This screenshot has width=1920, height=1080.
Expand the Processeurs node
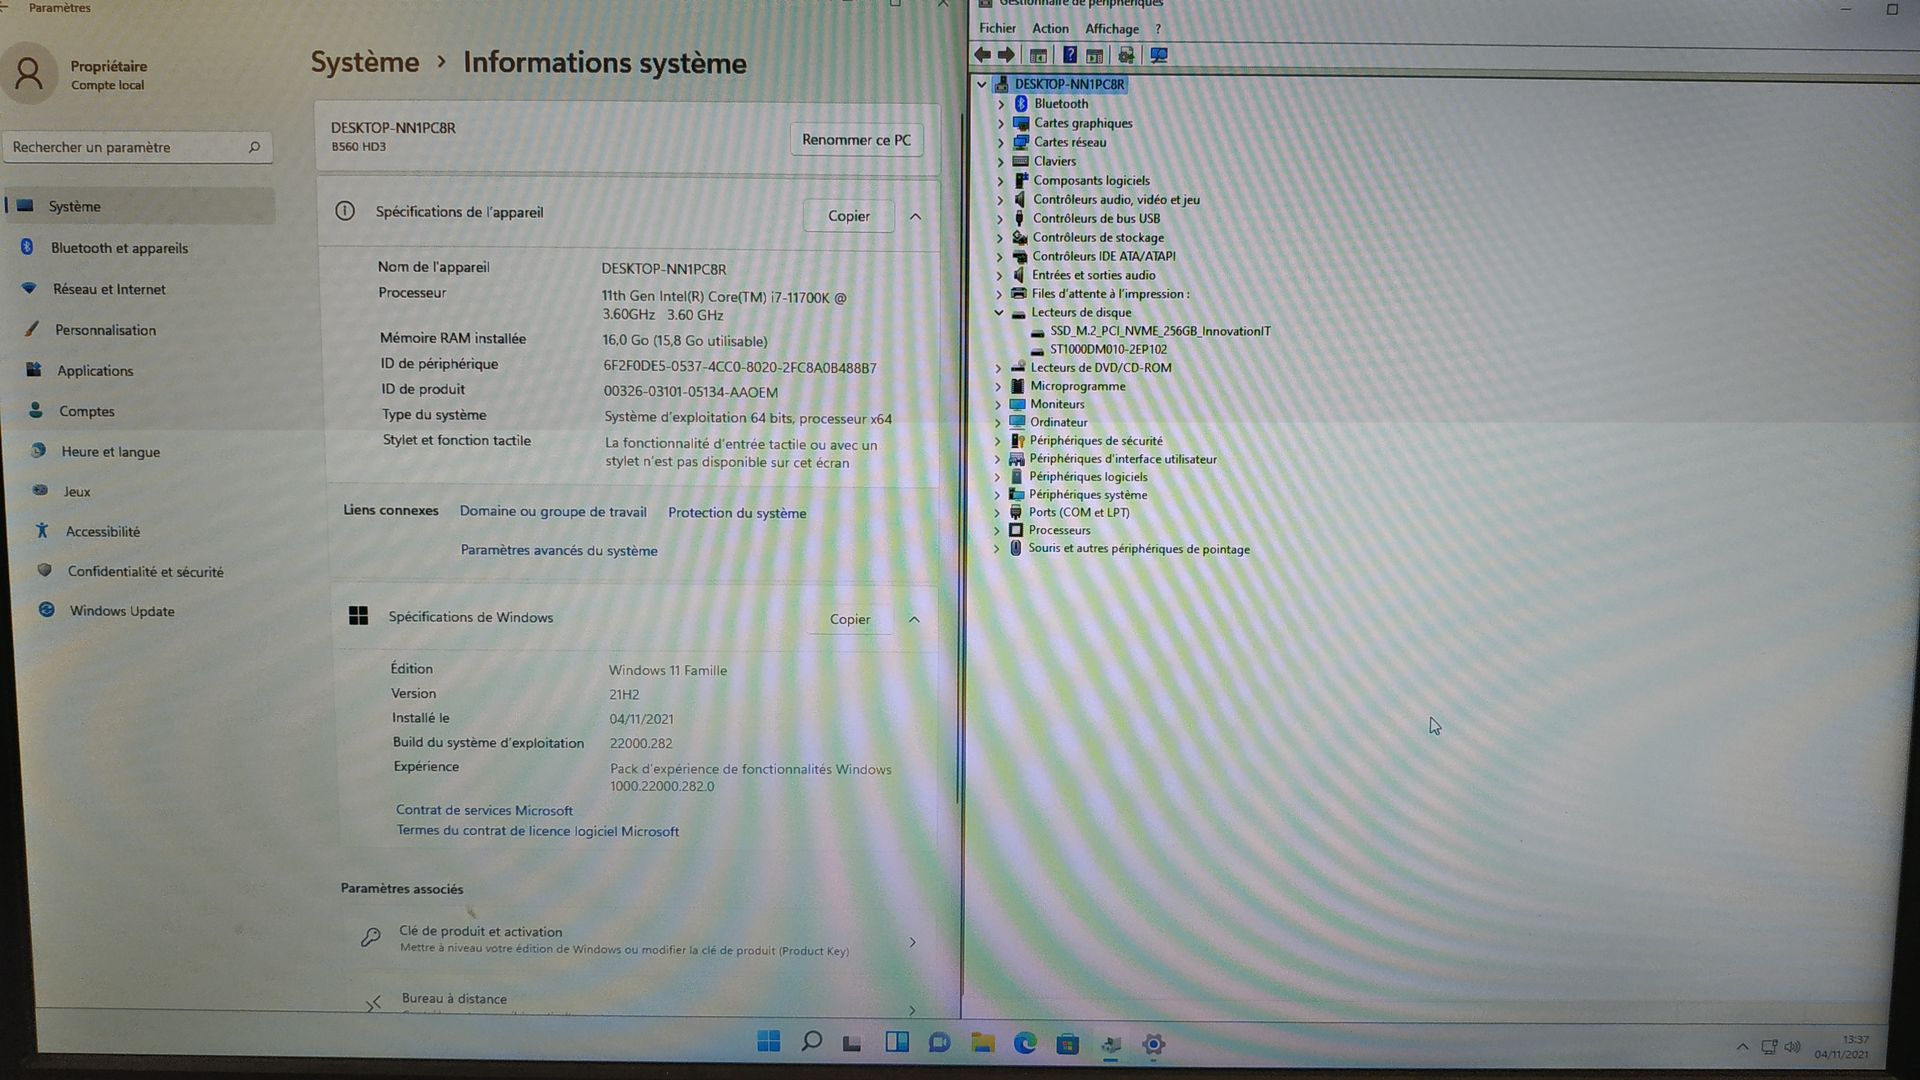click(997, 530)
